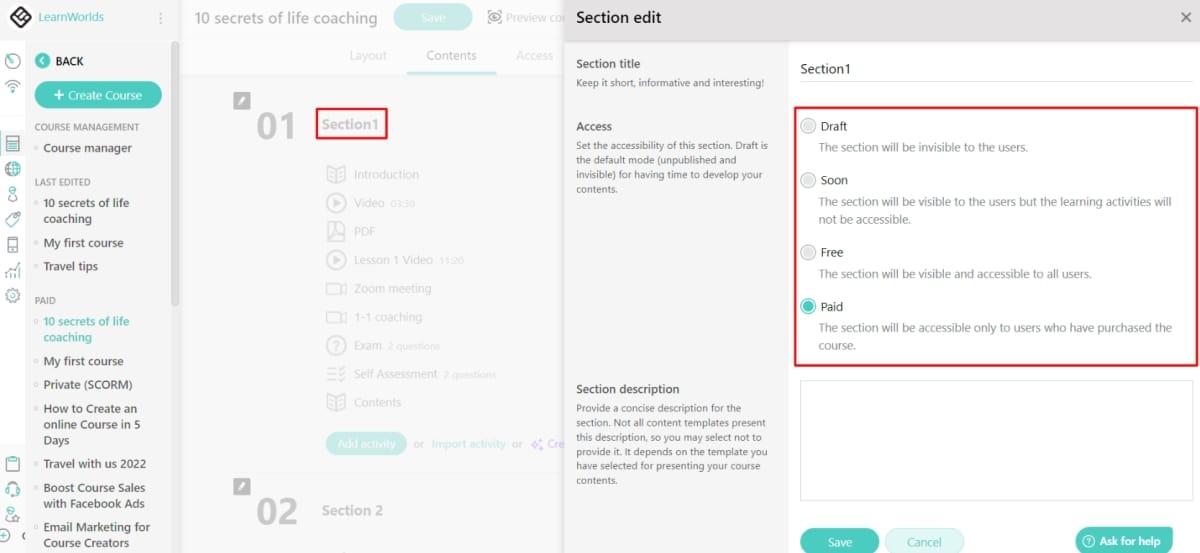Viewport: 1200px width, 553px height.
Task: Open the globe website icon in sidebar
Action: click(x=13, y=169)
